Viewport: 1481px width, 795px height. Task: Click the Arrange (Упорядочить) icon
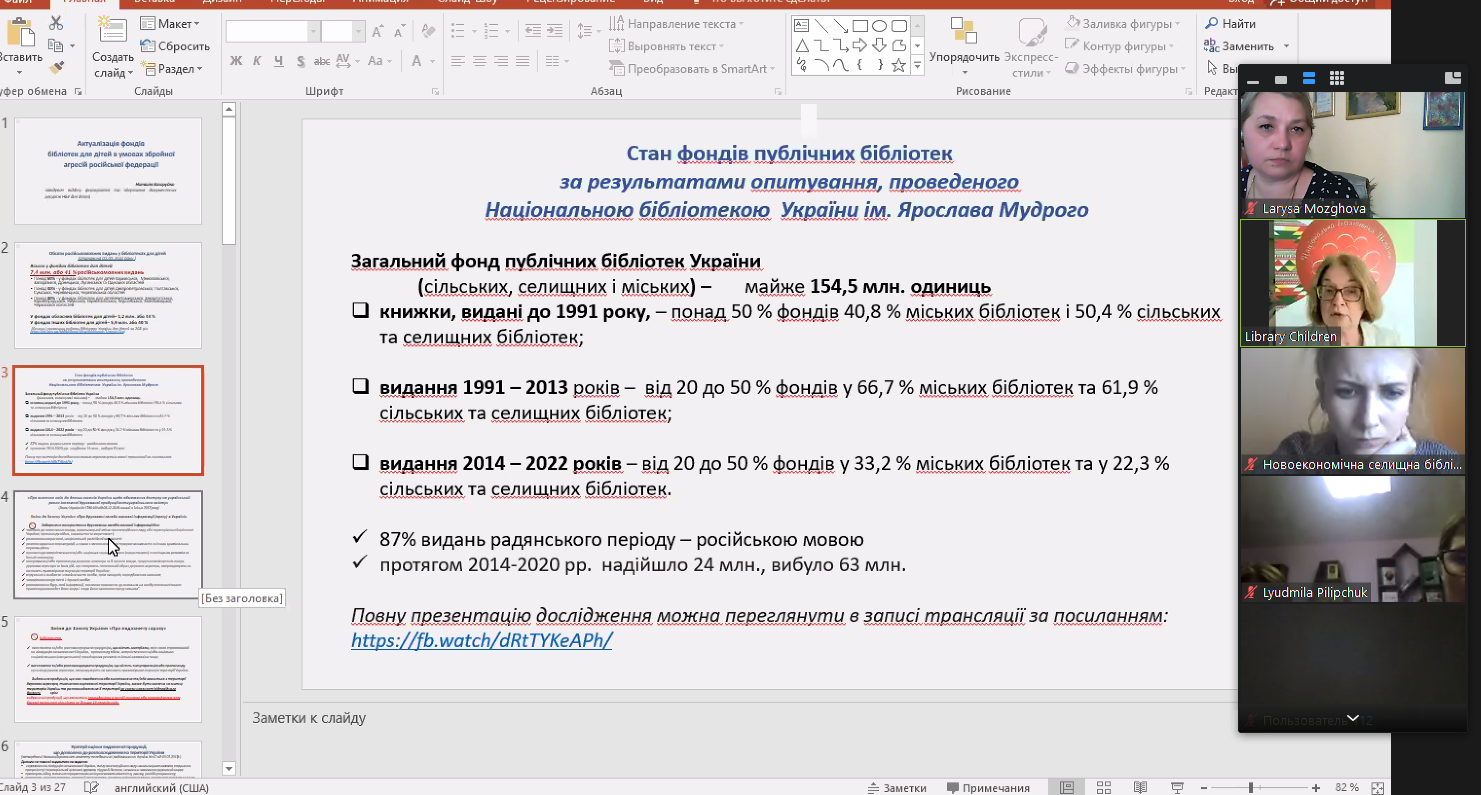pyautogui.click(x=963, y=30)
